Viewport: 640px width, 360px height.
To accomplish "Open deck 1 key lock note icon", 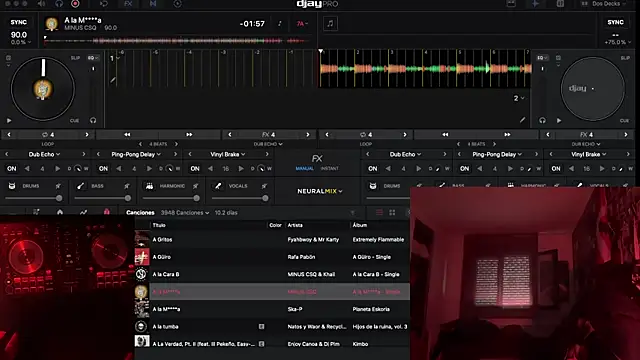I will [x=280, y=24].
